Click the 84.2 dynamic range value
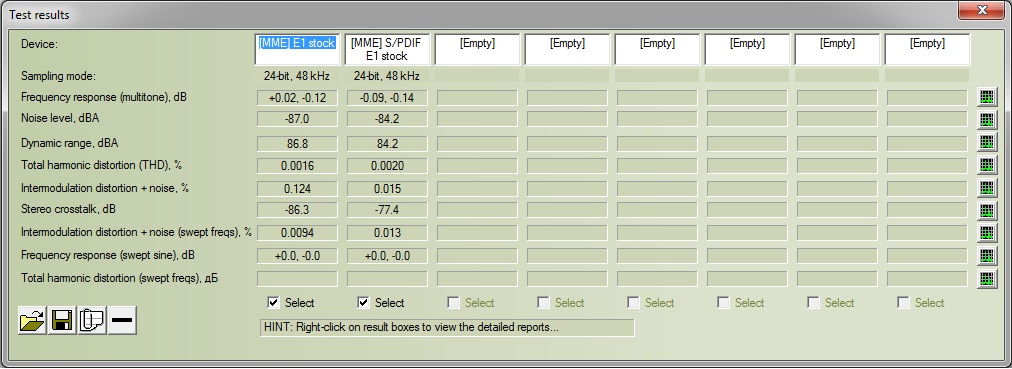 [387, 143]
